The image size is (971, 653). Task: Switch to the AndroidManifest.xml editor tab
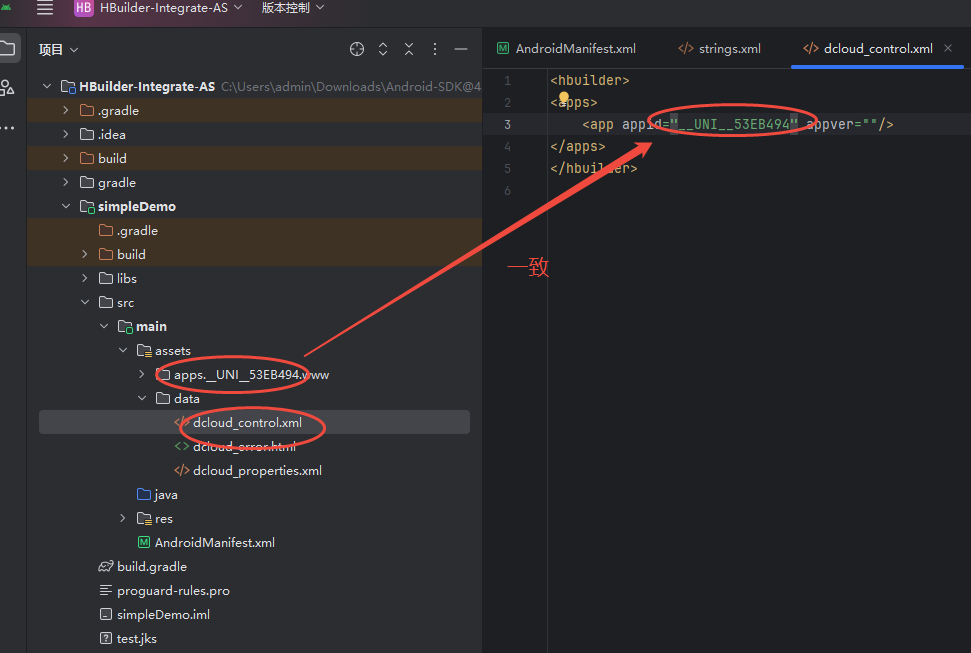(567, 48)
